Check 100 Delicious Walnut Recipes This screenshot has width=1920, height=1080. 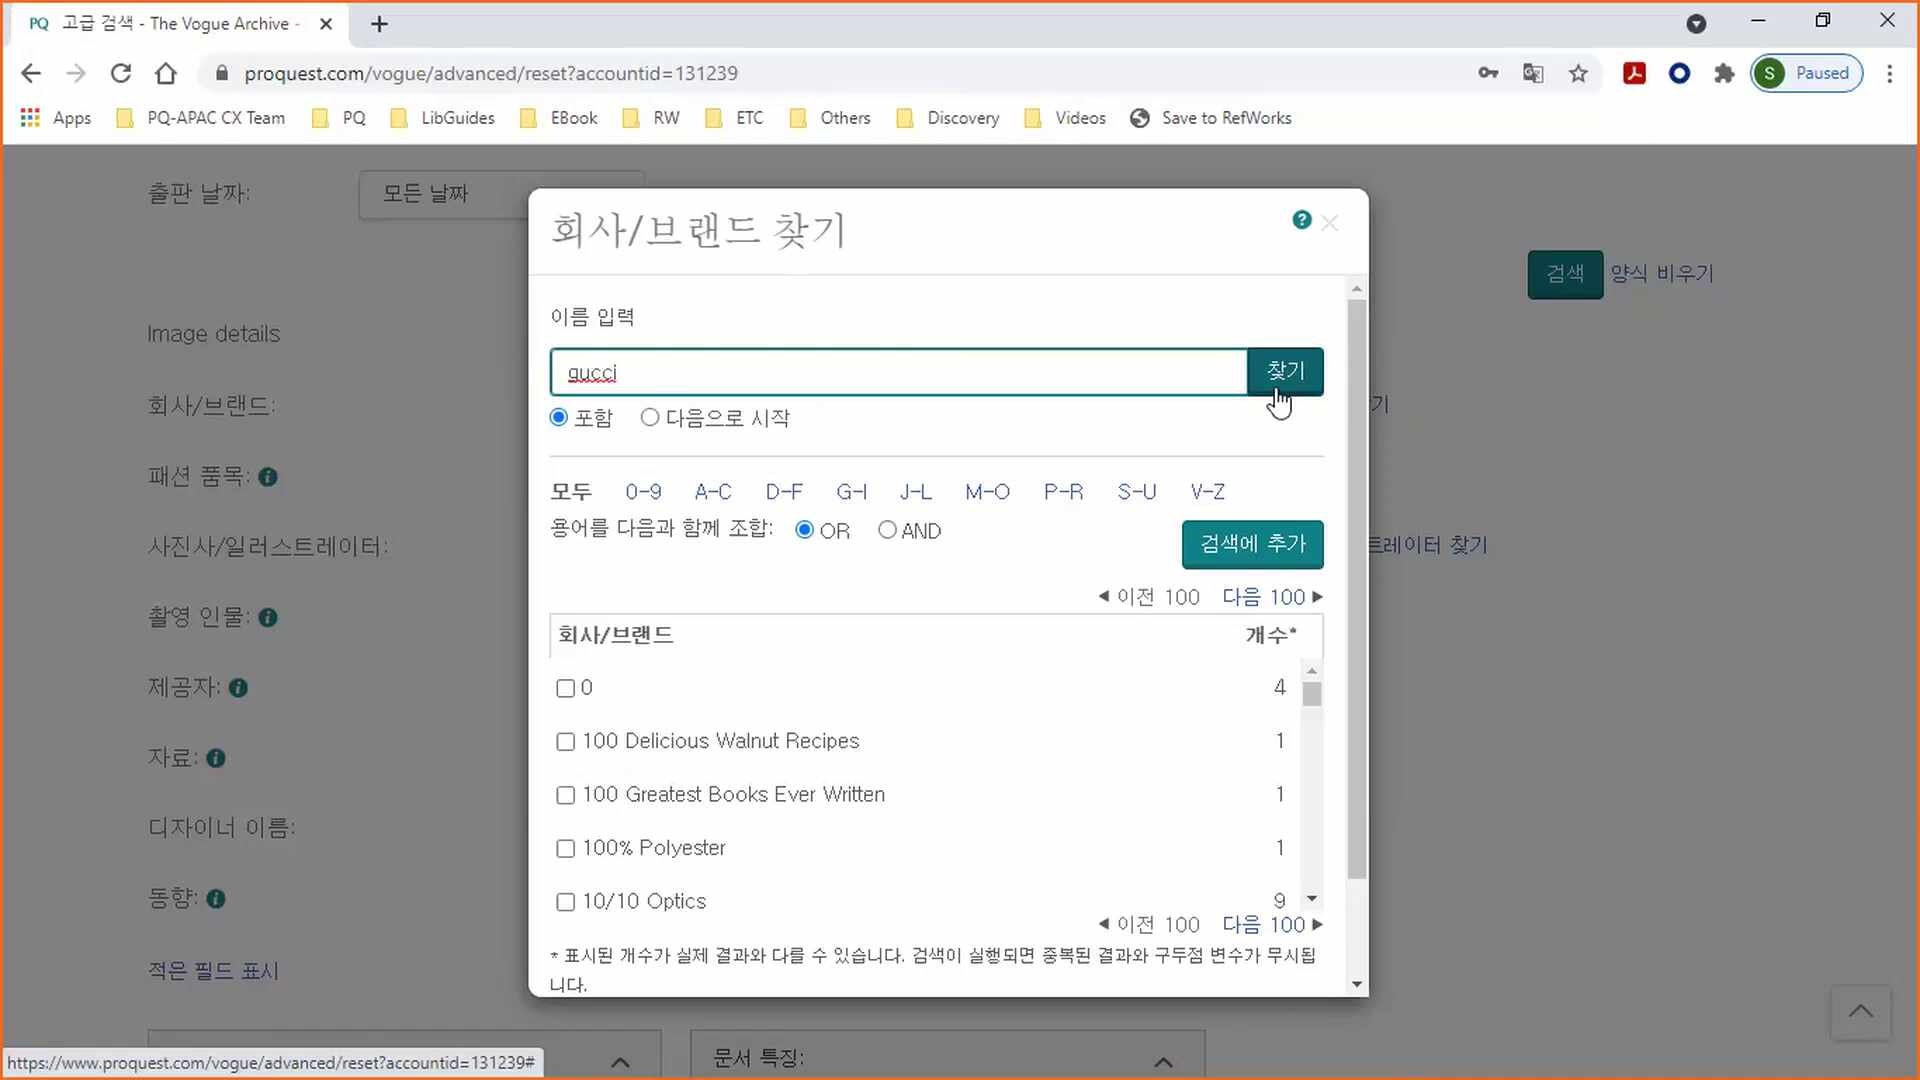point(565,741)
